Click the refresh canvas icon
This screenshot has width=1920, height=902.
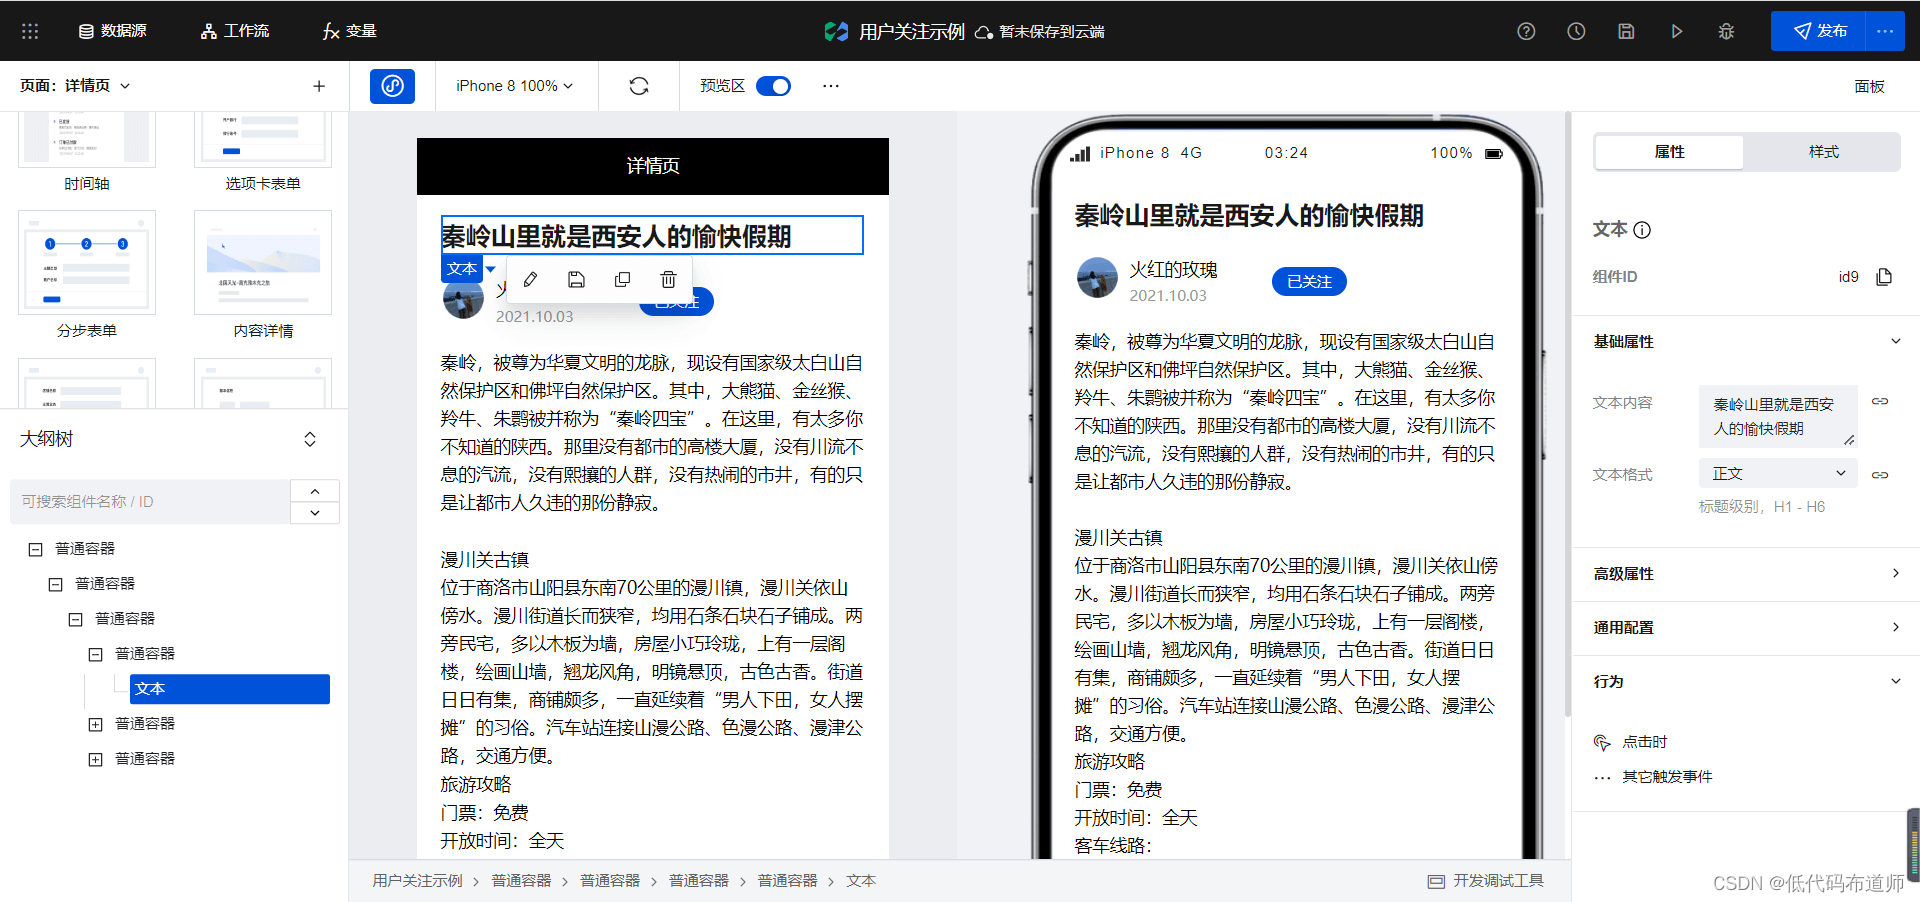point(639,86)
